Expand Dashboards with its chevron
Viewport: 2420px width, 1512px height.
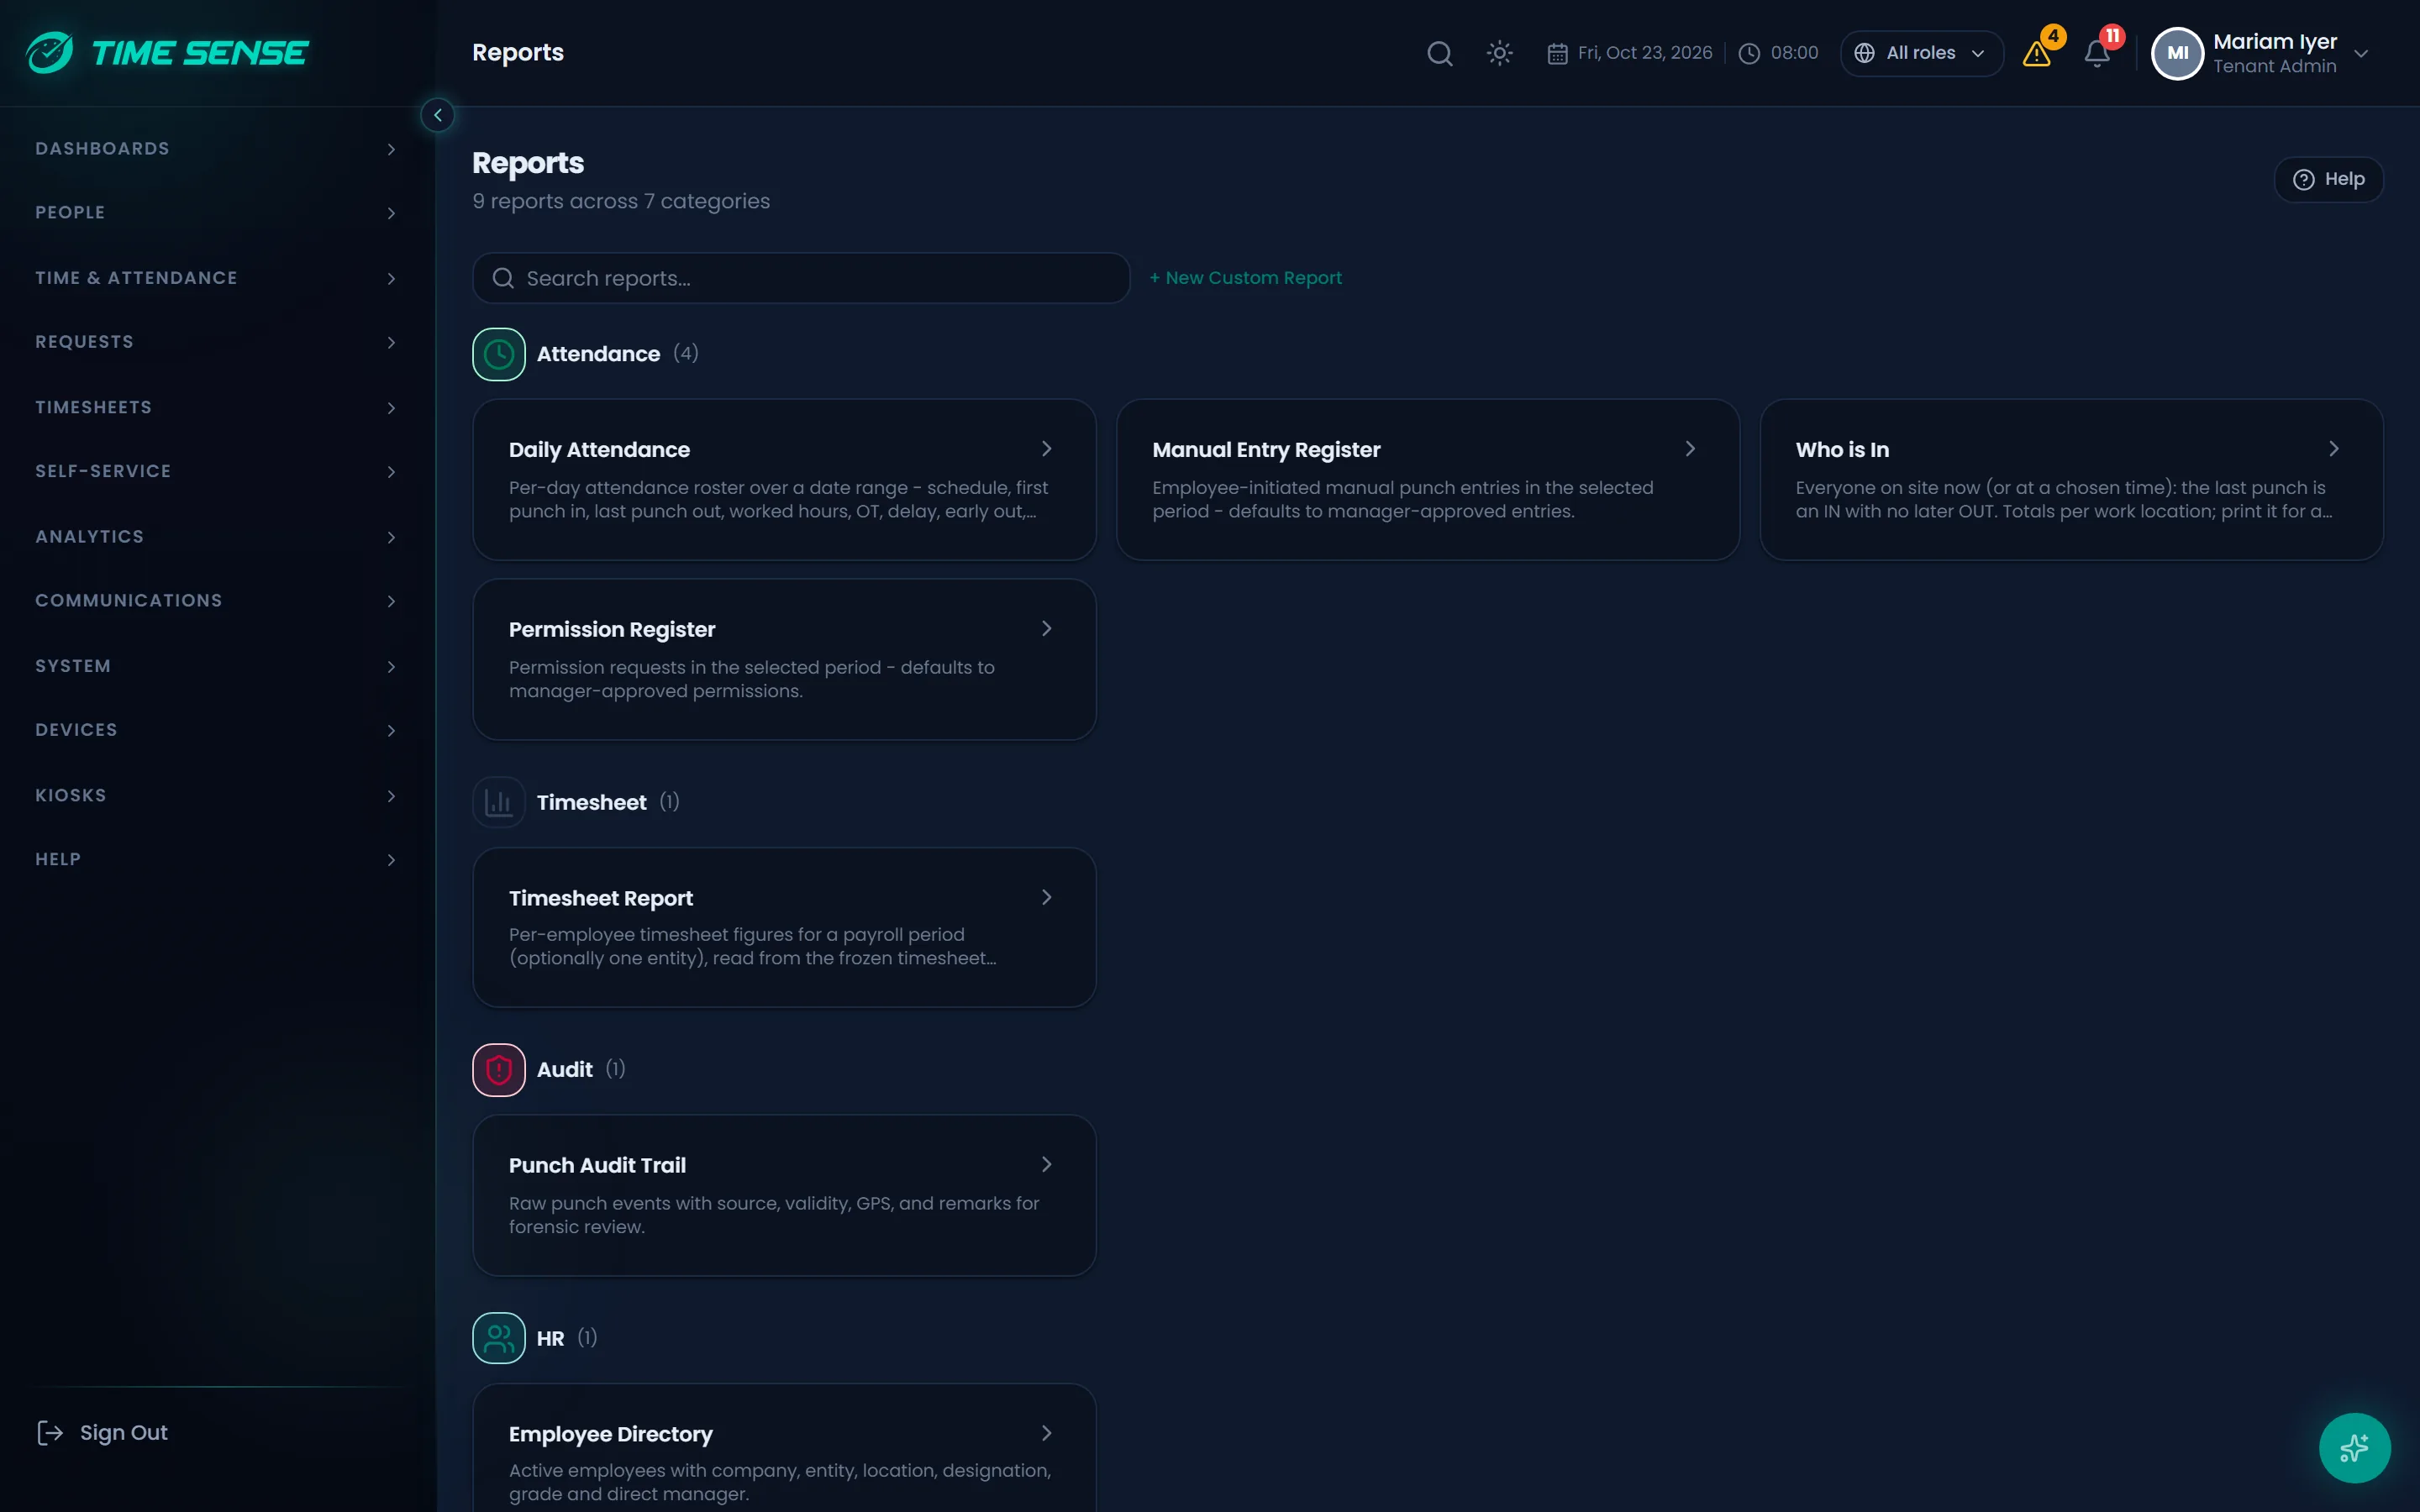click(x=391, y=149)
